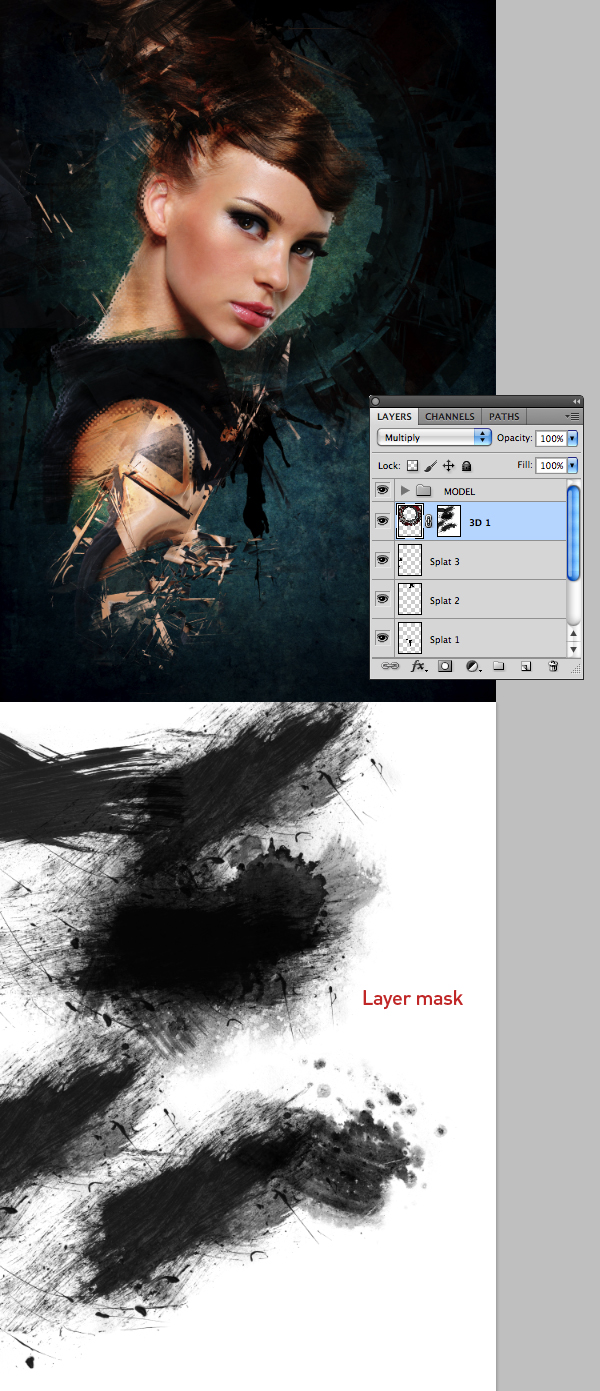This screenshot has width=600, height=1391.
Task: Select the 3D 1 layer thumbnail
Action: click(410, 521)
